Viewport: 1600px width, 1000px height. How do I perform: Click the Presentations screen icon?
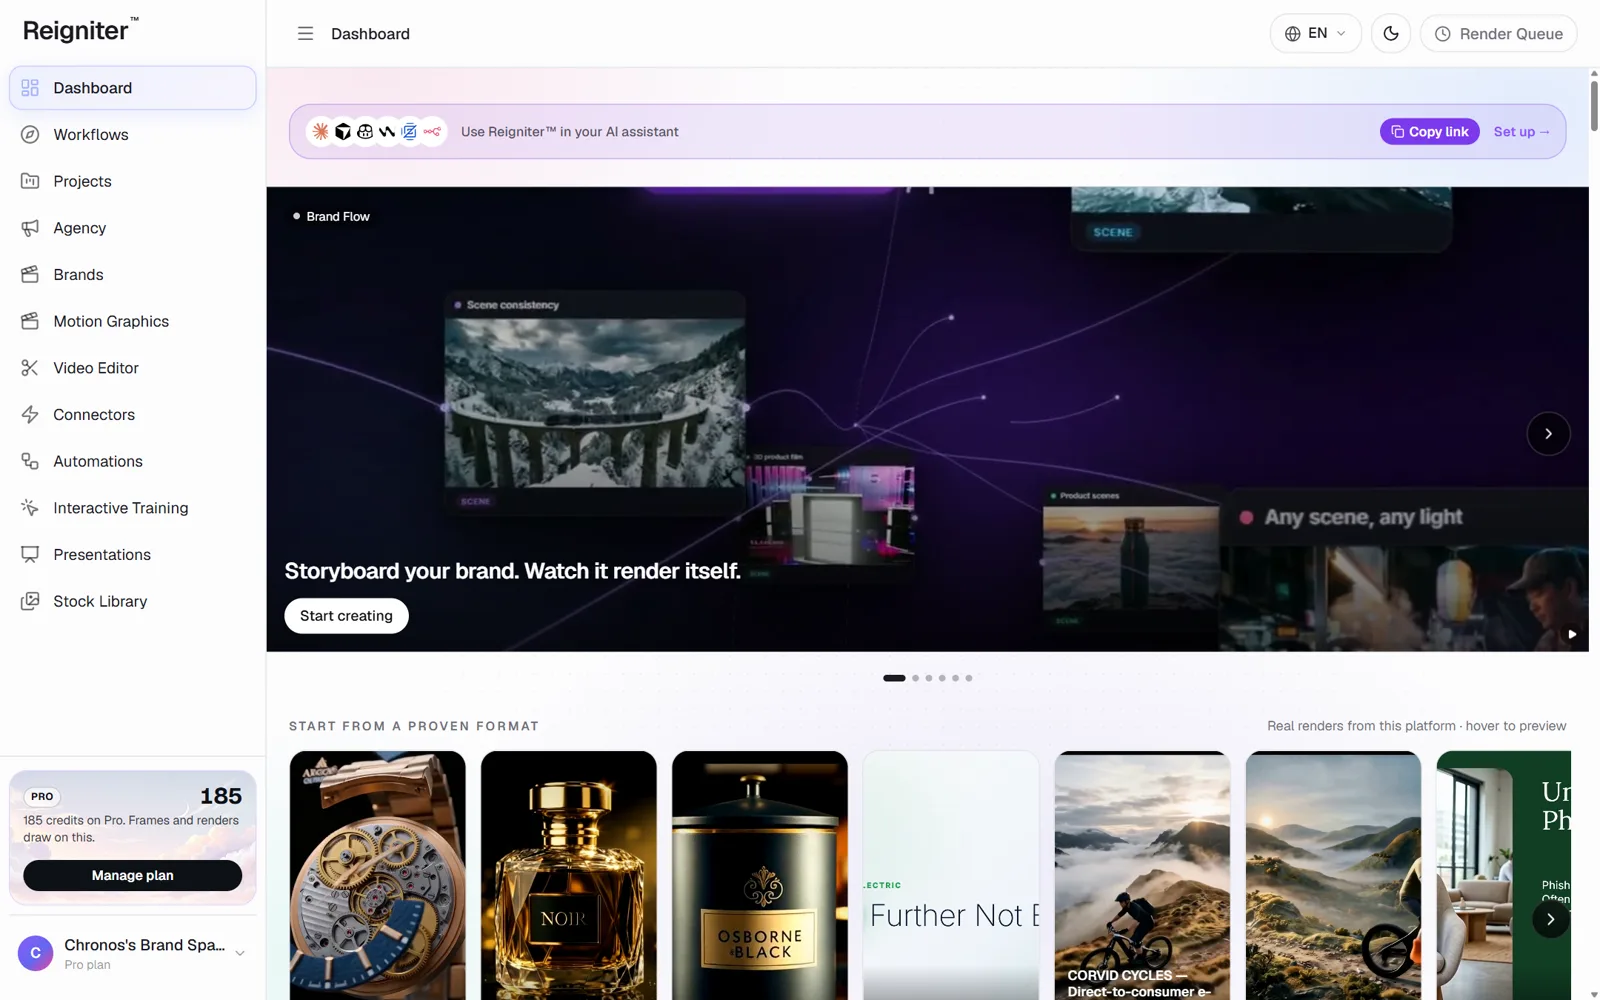[x=30, y=554]
